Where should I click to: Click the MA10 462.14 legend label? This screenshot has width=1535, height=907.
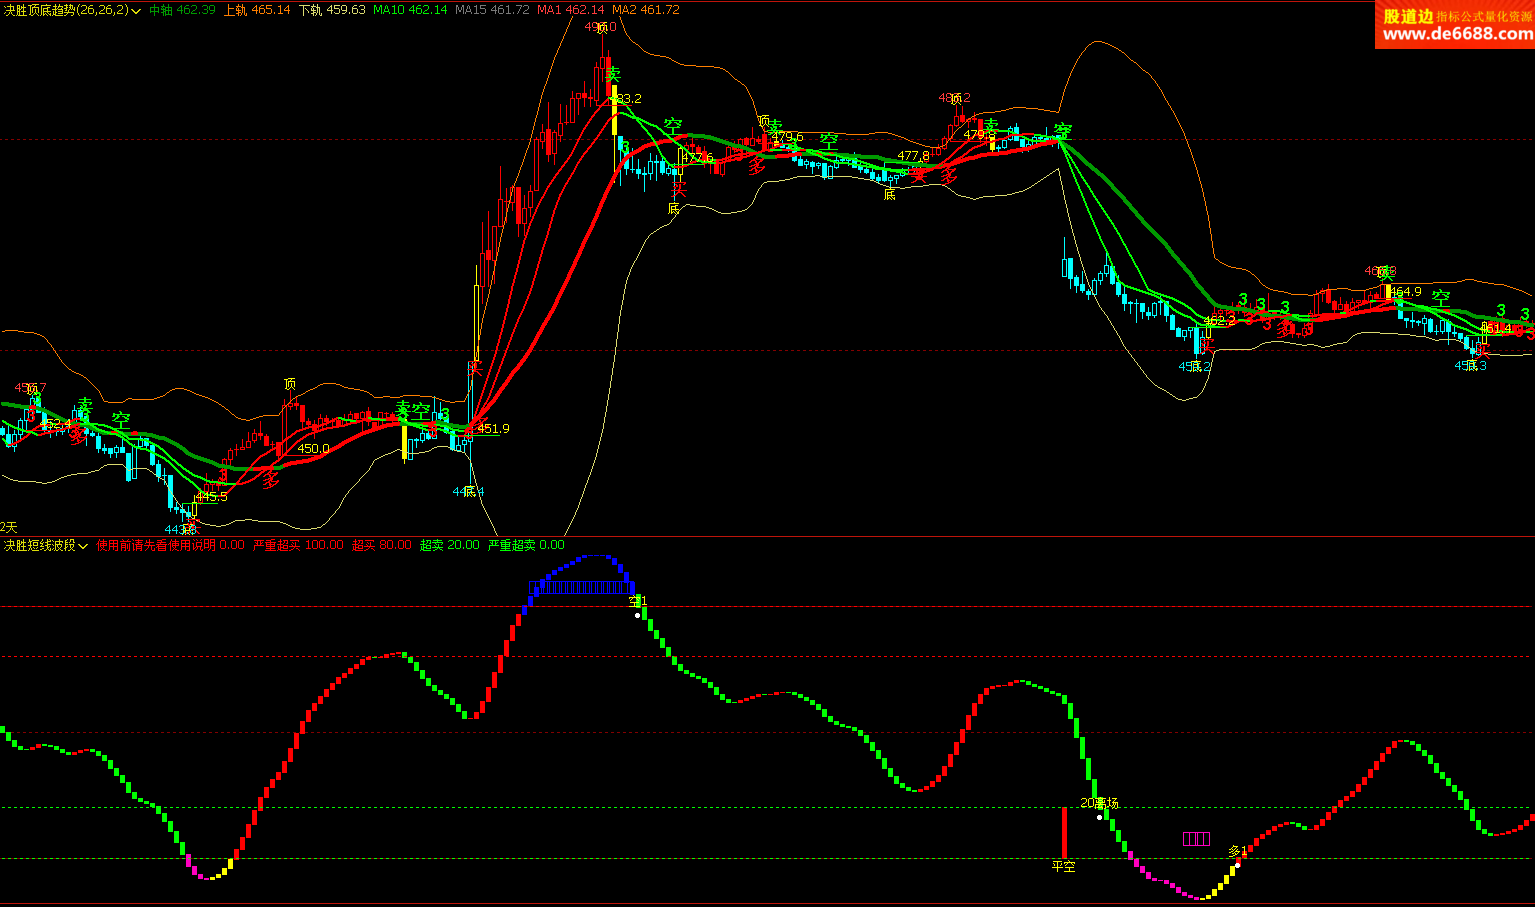pos(409,10)
